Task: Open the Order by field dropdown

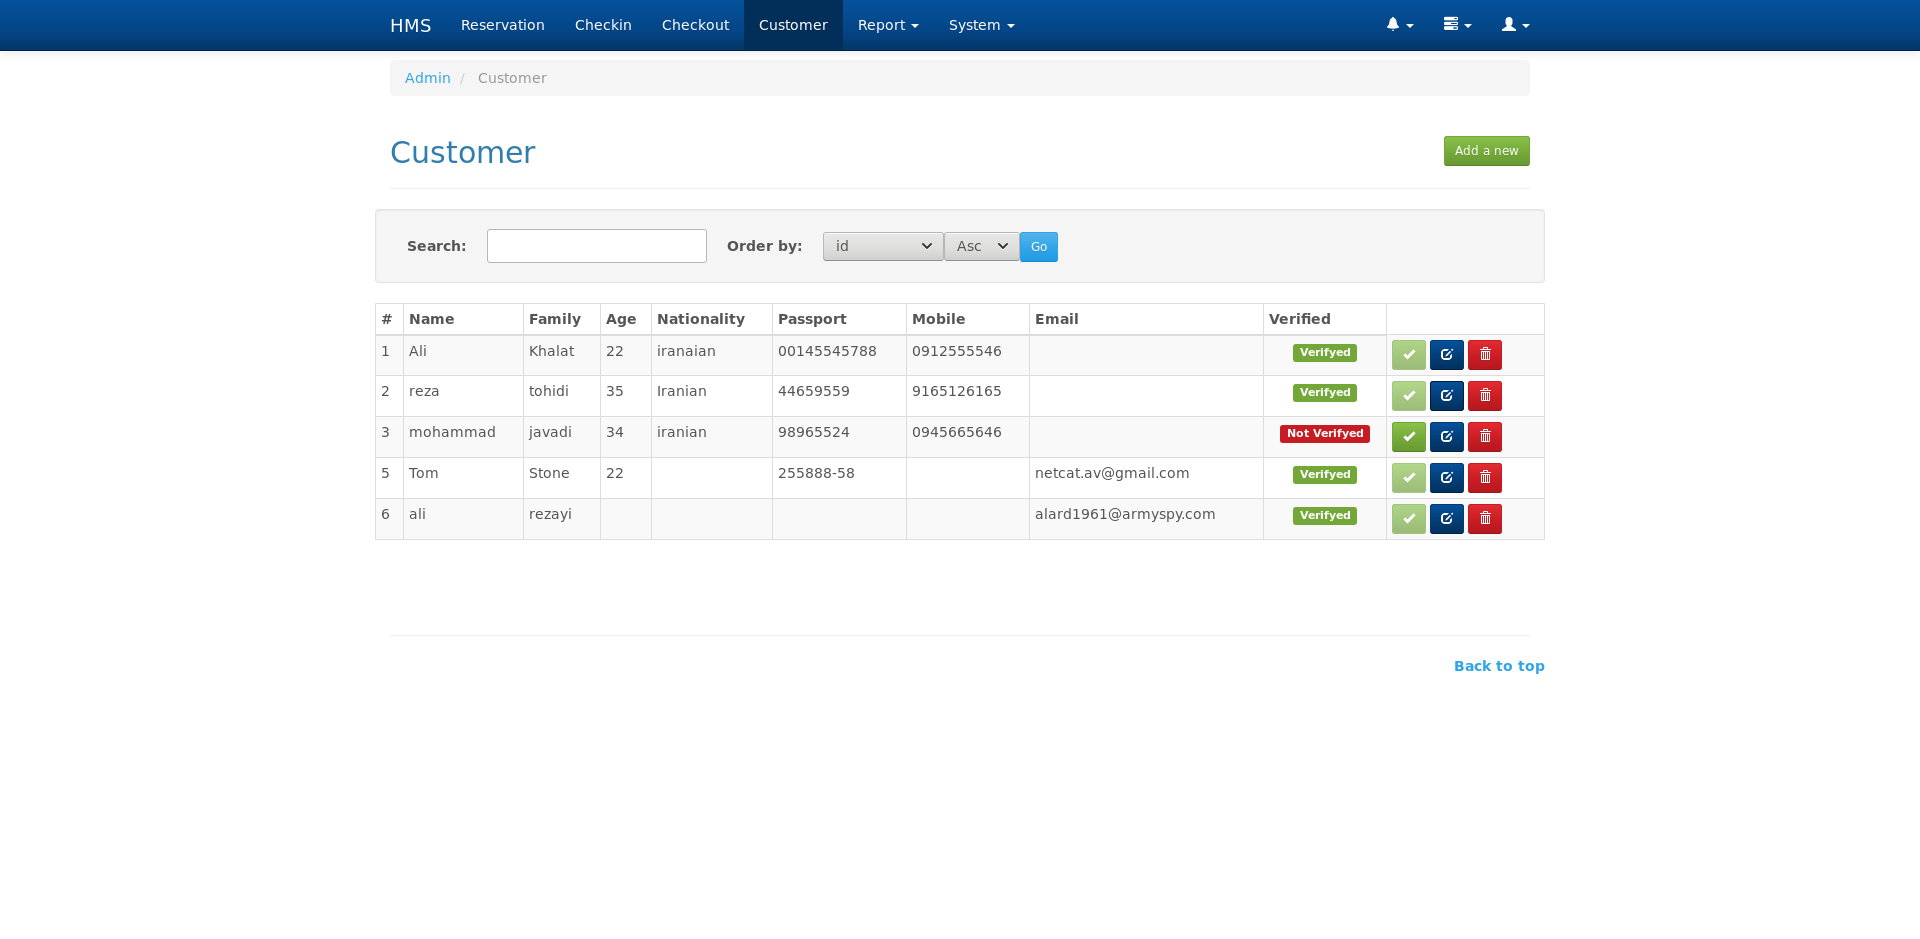Action: (882, 246)
